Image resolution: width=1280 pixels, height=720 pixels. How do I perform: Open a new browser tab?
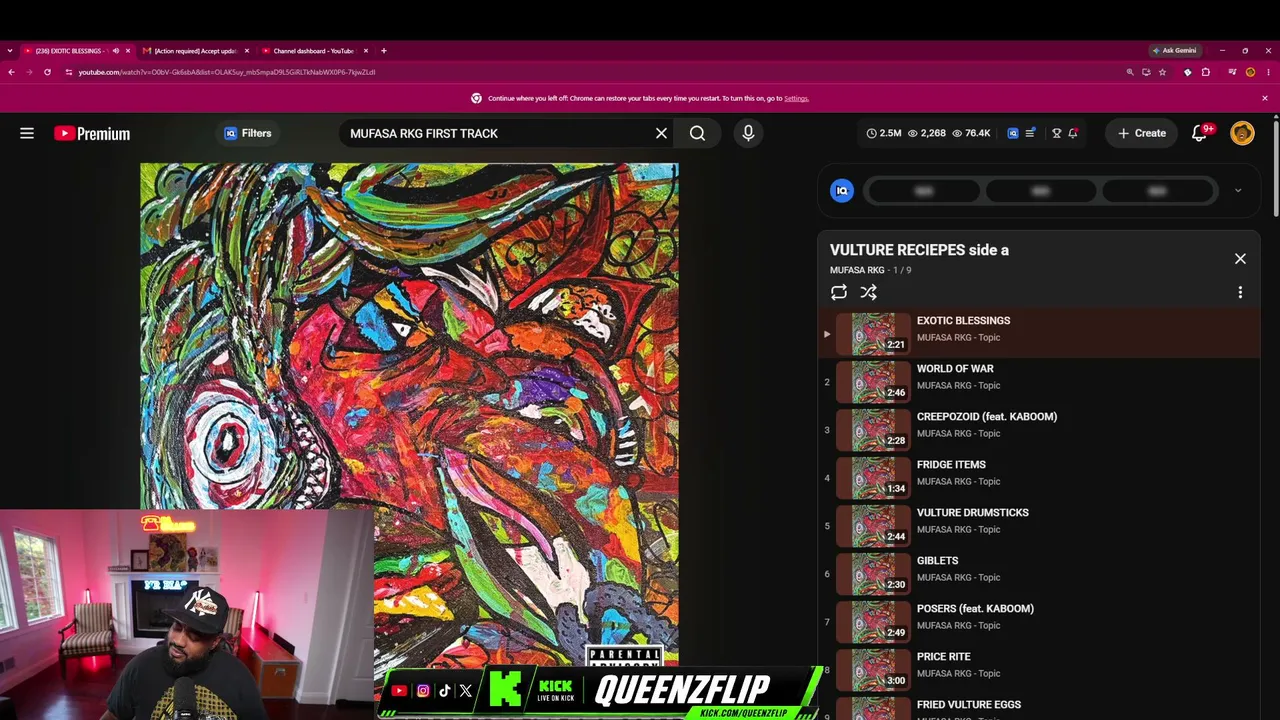pyautogui.click(x=383, y=51)
